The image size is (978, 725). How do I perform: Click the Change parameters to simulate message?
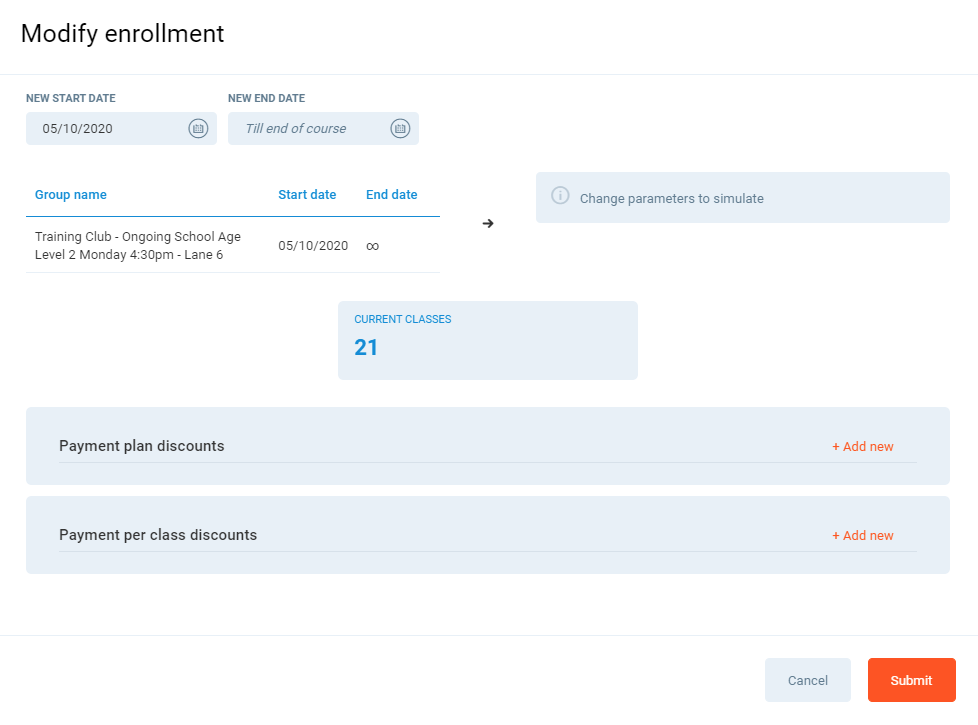pos(671,199)
